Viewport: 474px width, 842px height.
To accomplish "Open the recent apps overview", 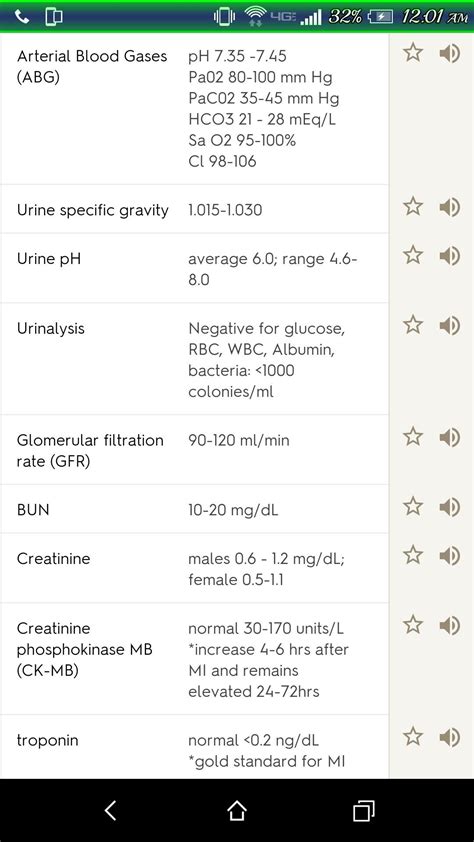I will [363, 810].
